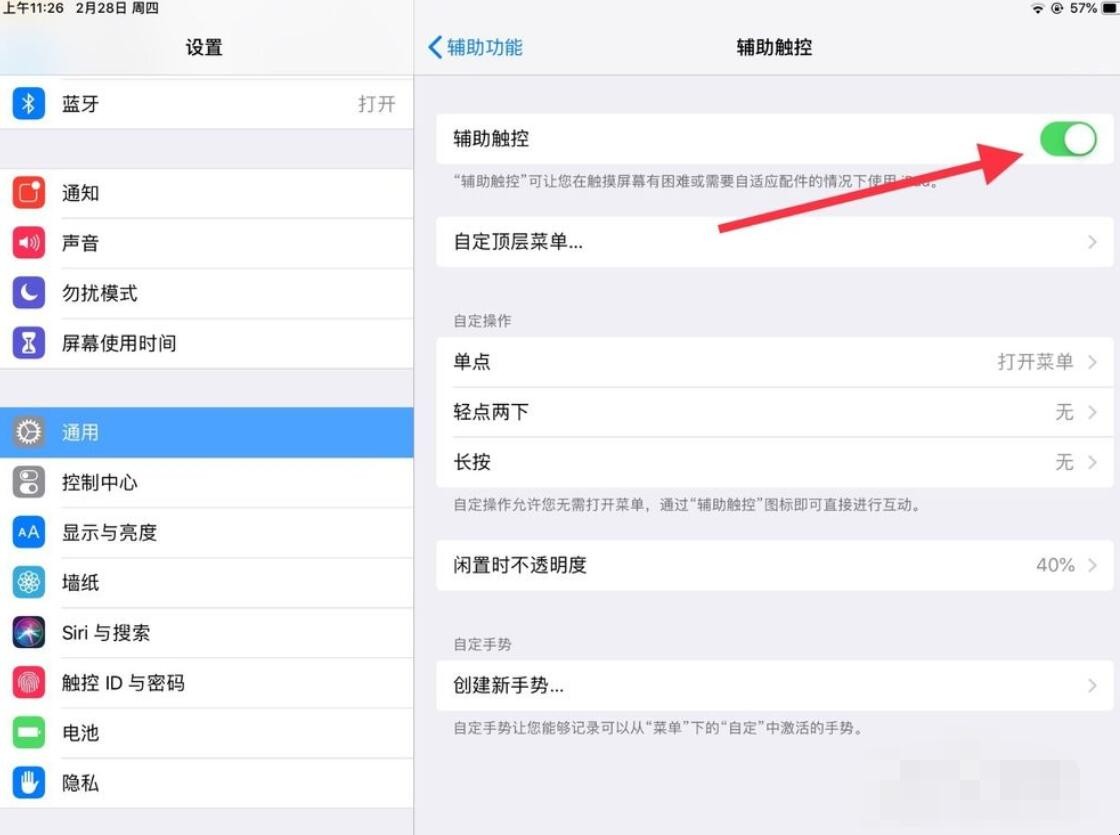
Task: Tap the battery indicator in status bar
Action: pos(1111,9)
